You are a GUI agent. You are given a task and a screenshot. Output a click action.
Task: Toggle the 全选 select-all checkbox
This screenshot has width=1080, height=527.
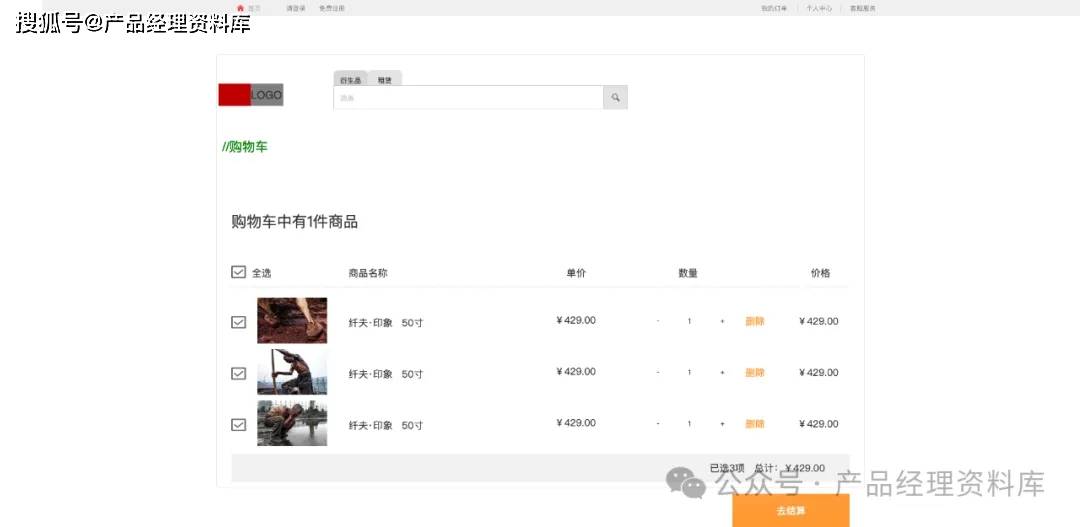[238, 272]
